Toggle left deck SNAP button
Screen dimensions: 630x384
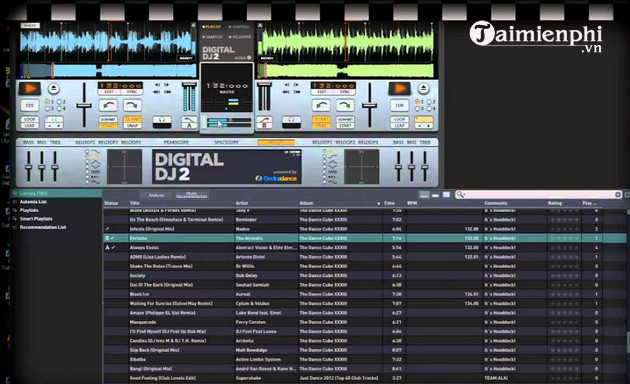pos(132,125)
